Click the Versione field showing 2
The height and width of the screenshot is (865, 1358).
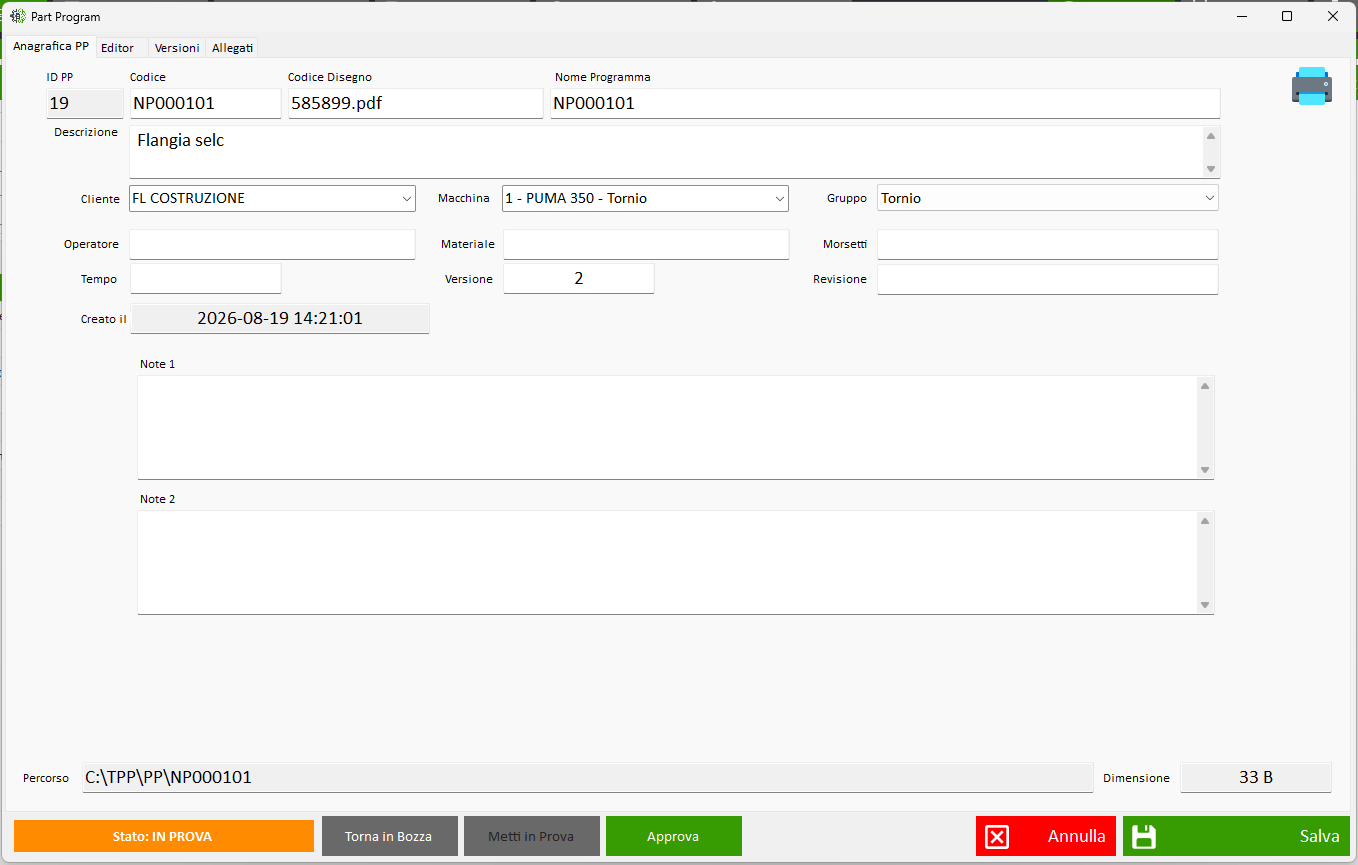[x=579, y=279]
